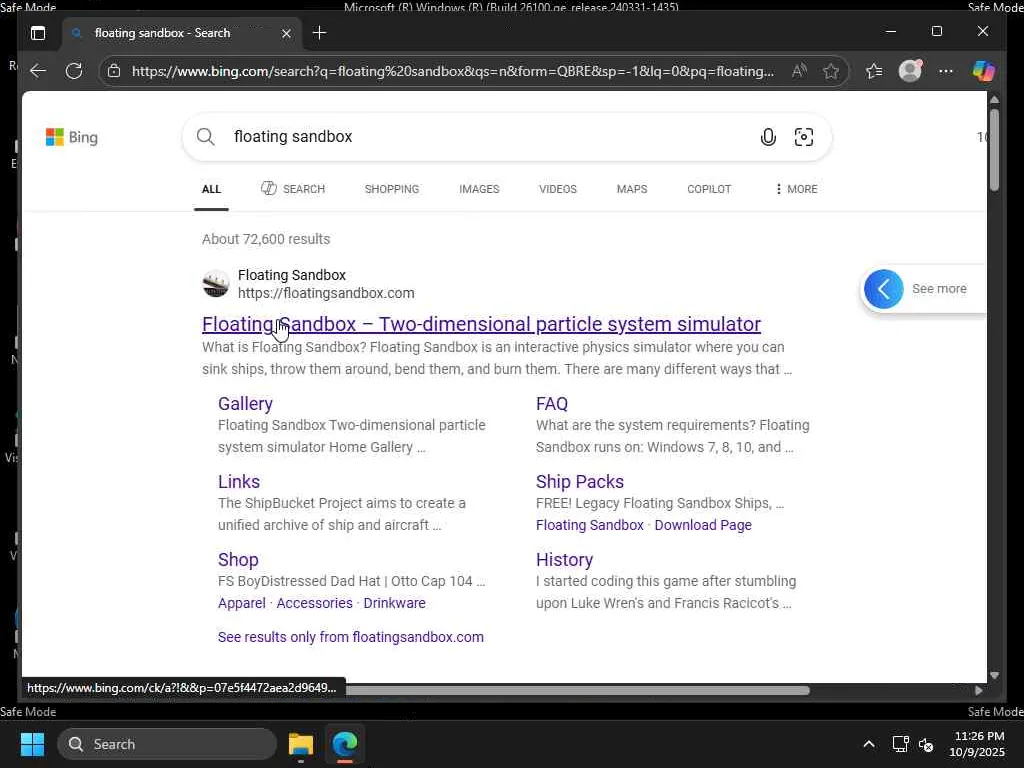The width and height of the screenshot is (1024, 768).
Task: Refresh the current page
Action: pos(74,71)
